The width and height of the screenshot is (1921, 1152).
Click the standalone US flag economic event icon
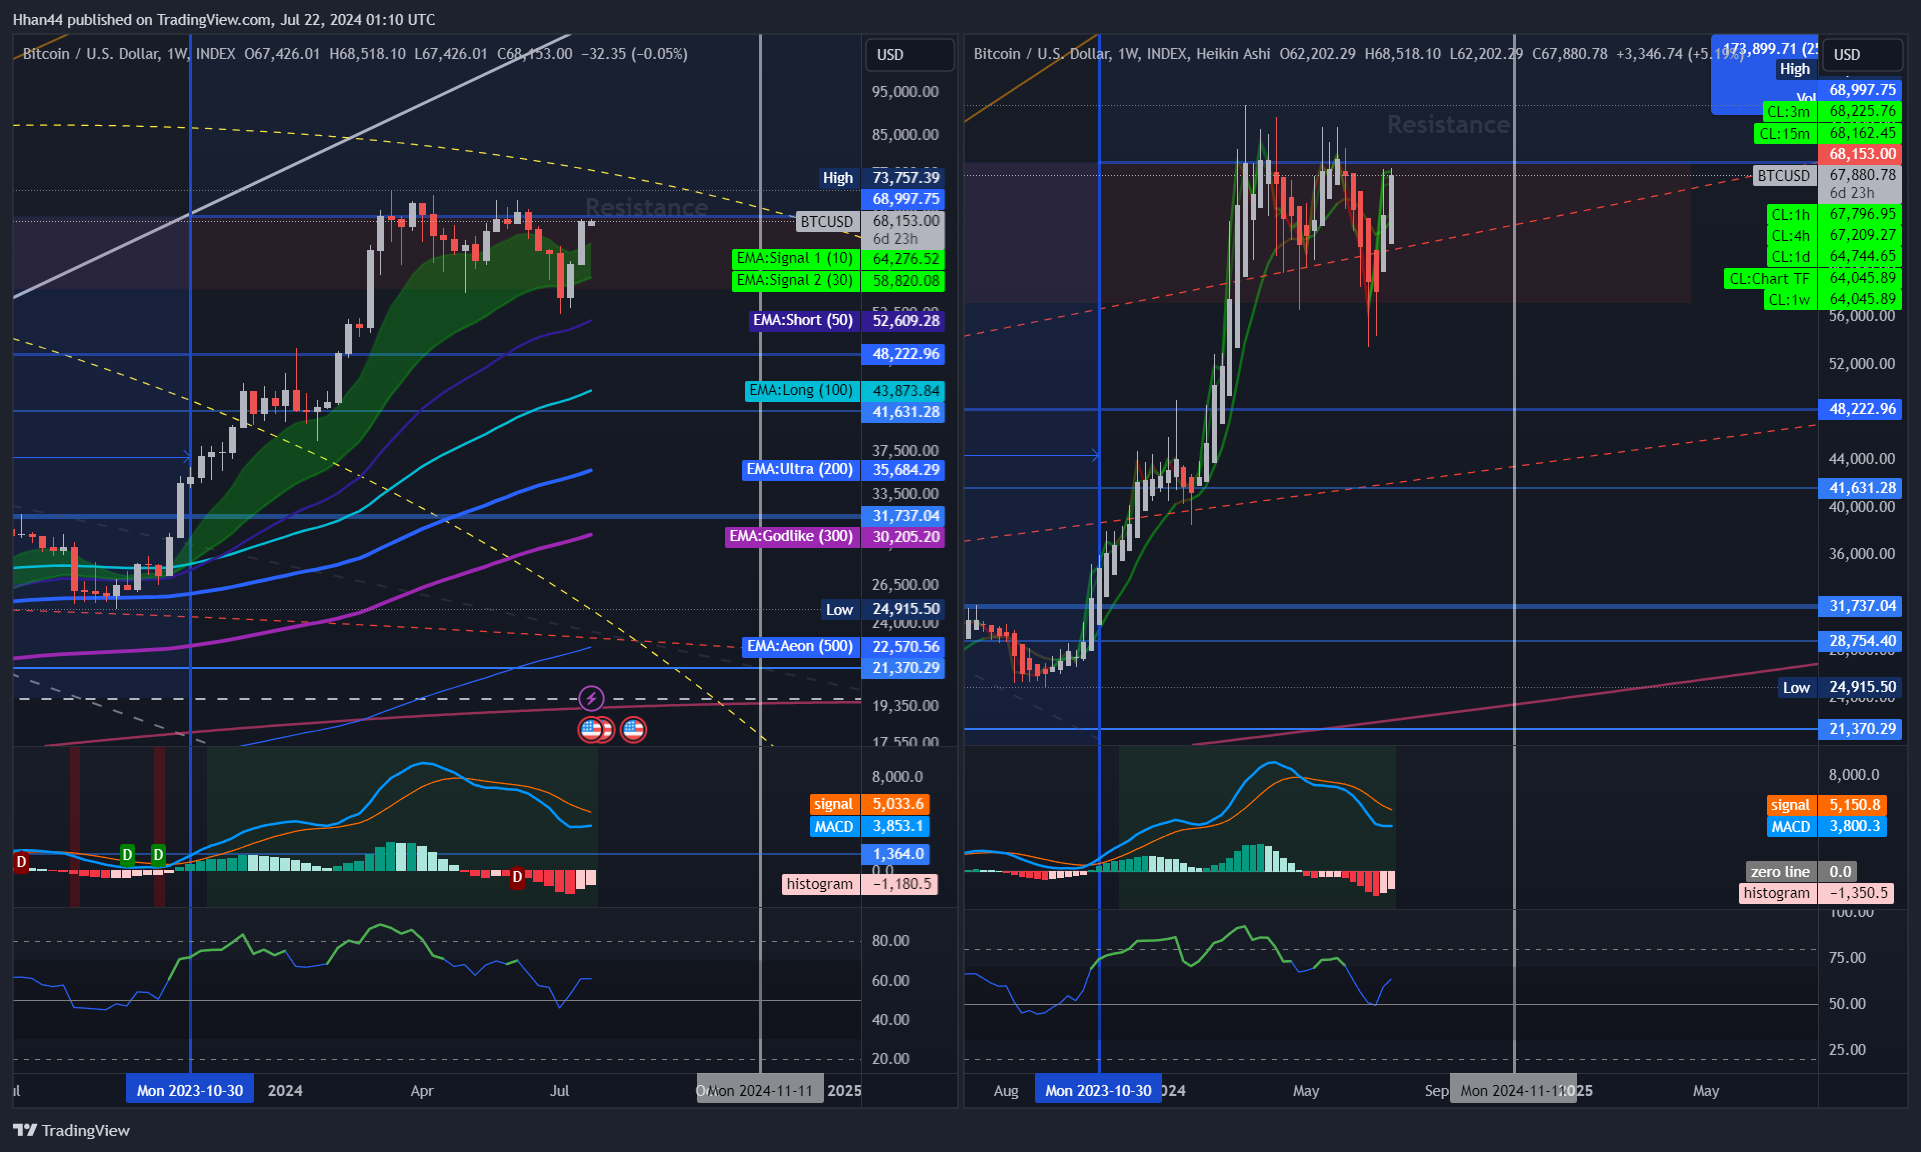pos(633,730)
